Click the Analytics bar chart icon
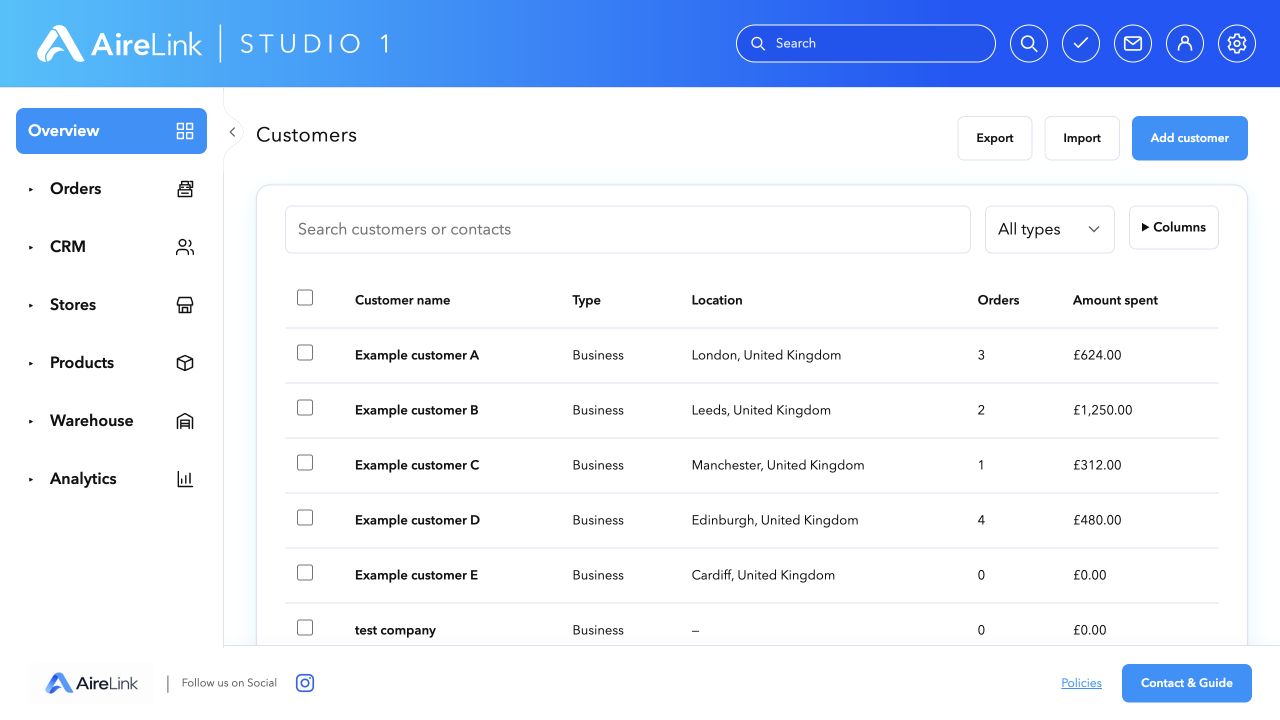The width and height of the screenshot is (1280, 720). pyautogui.click(x=185, y=479)
